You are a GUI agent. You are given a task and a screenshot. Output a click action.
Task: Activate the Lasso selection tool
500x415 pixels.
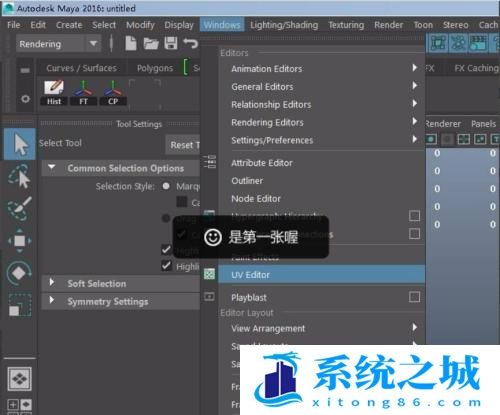pos(19,176)
